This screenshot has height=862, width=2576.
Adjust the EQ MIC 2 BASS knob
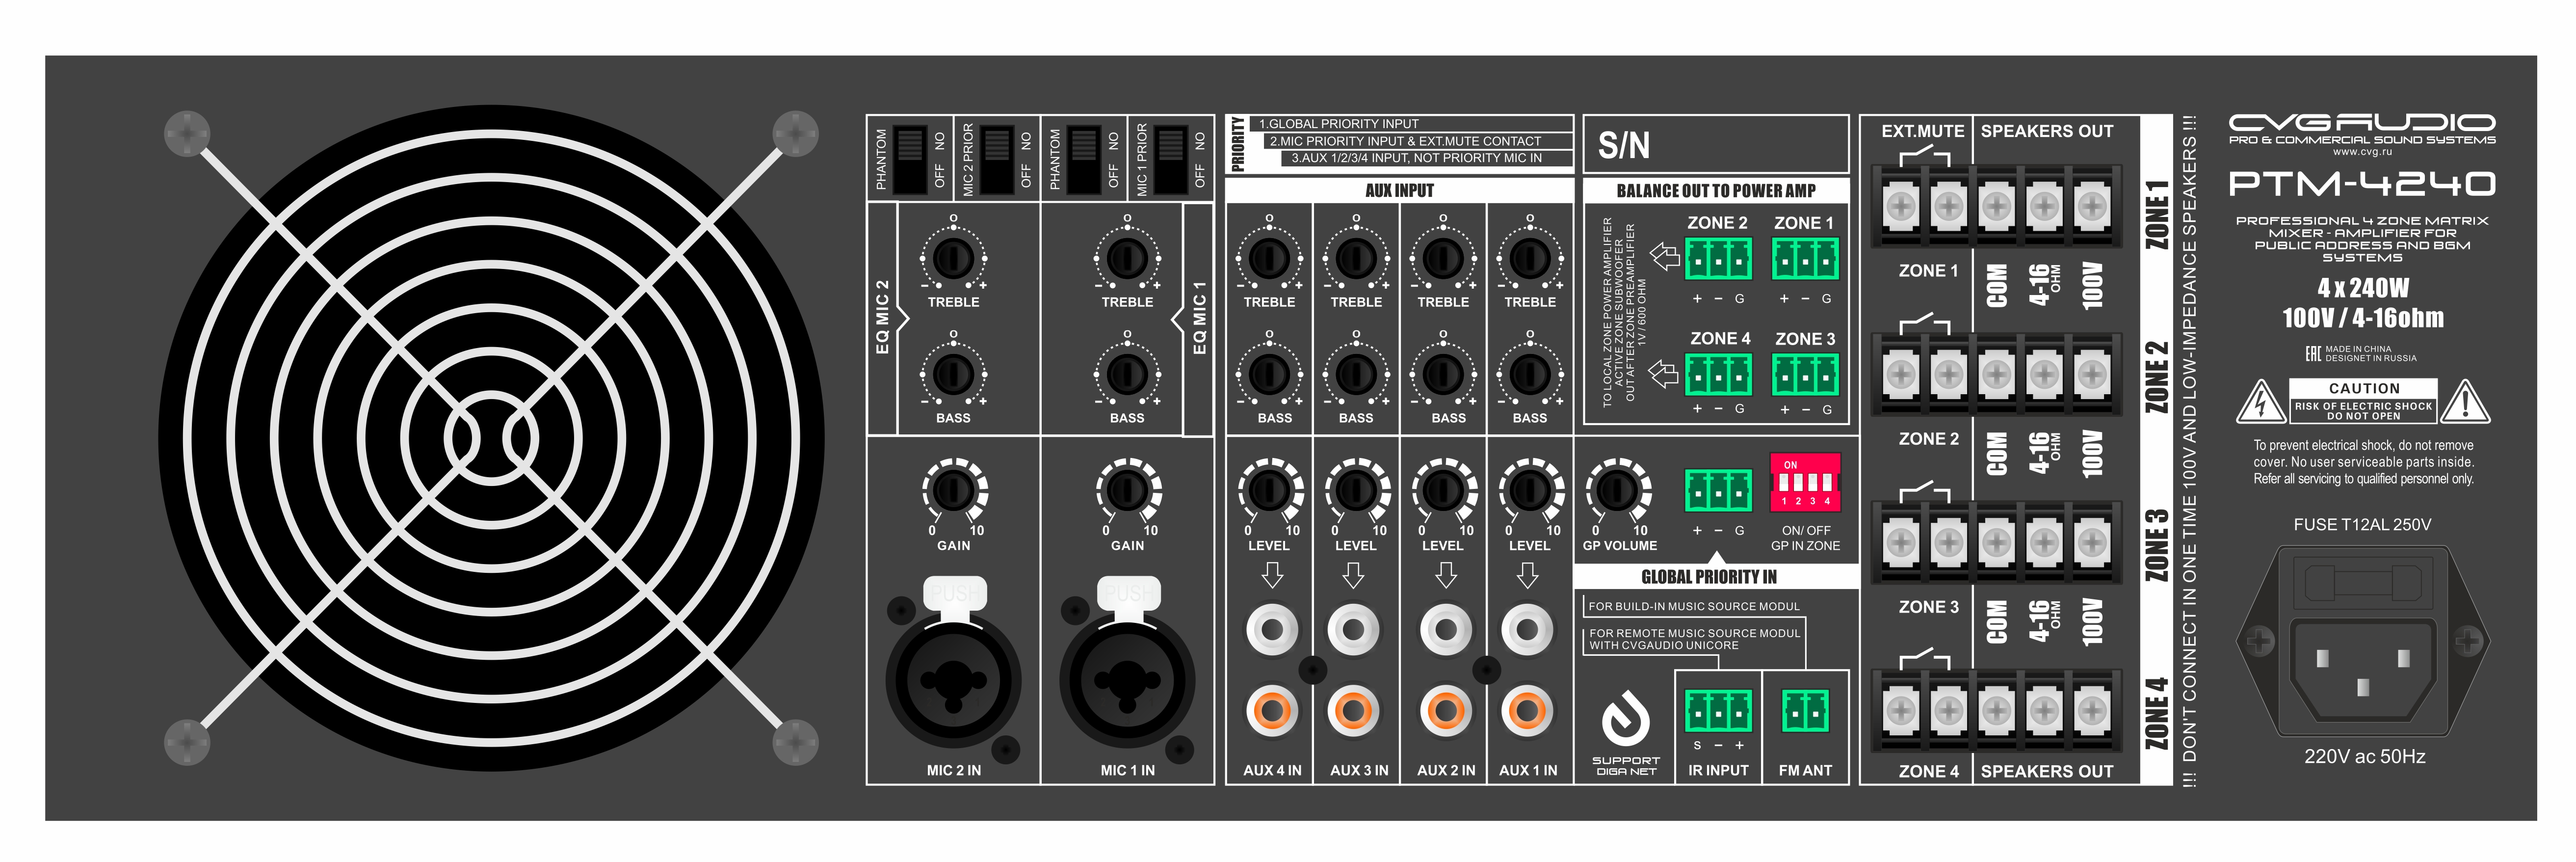tap(953, 374)
